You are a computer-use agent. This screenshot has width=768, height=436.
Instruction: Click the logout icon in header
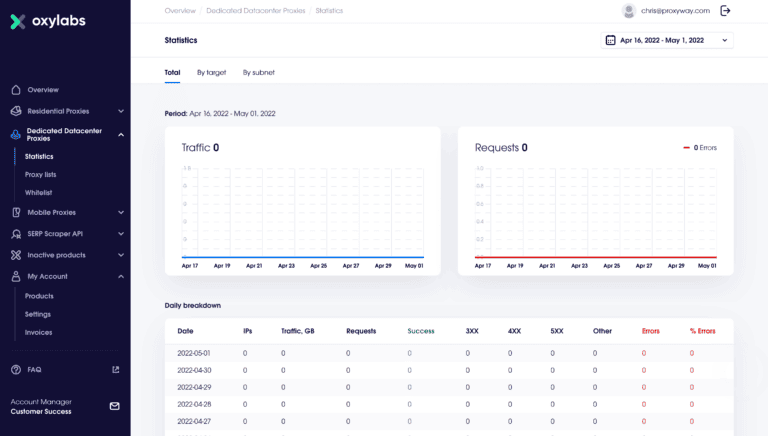[x=726, y=11]
